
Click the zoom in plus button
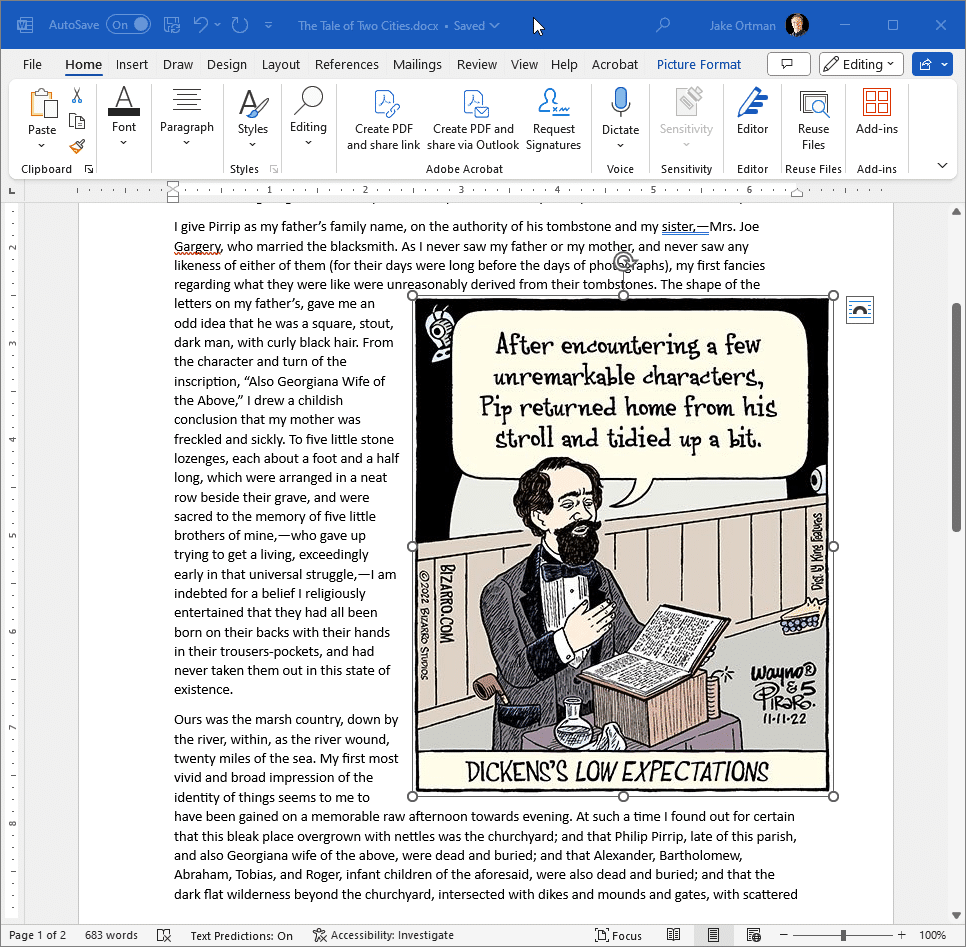(x=901, y=935)
